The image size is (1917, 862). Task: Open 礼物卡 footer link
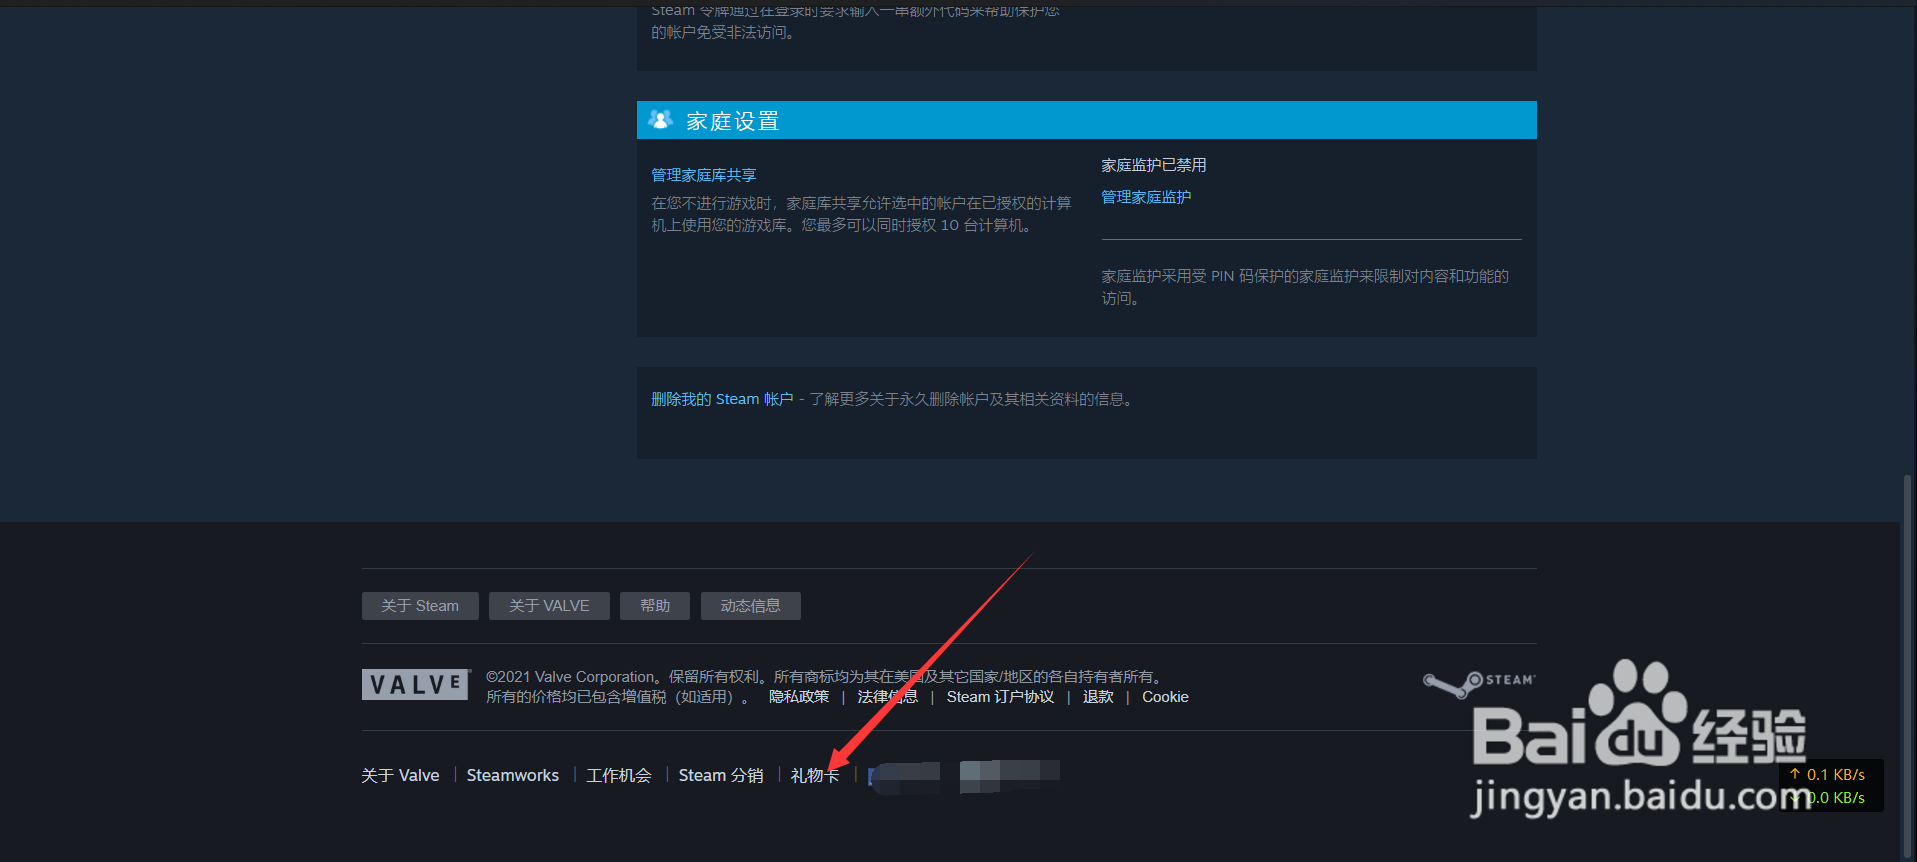[x=815, y=775]
